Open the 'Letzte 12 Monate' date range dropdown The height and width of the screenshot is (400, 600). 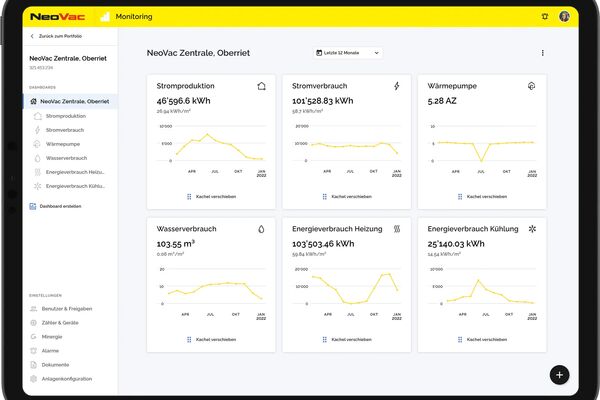tap(345, 53)
